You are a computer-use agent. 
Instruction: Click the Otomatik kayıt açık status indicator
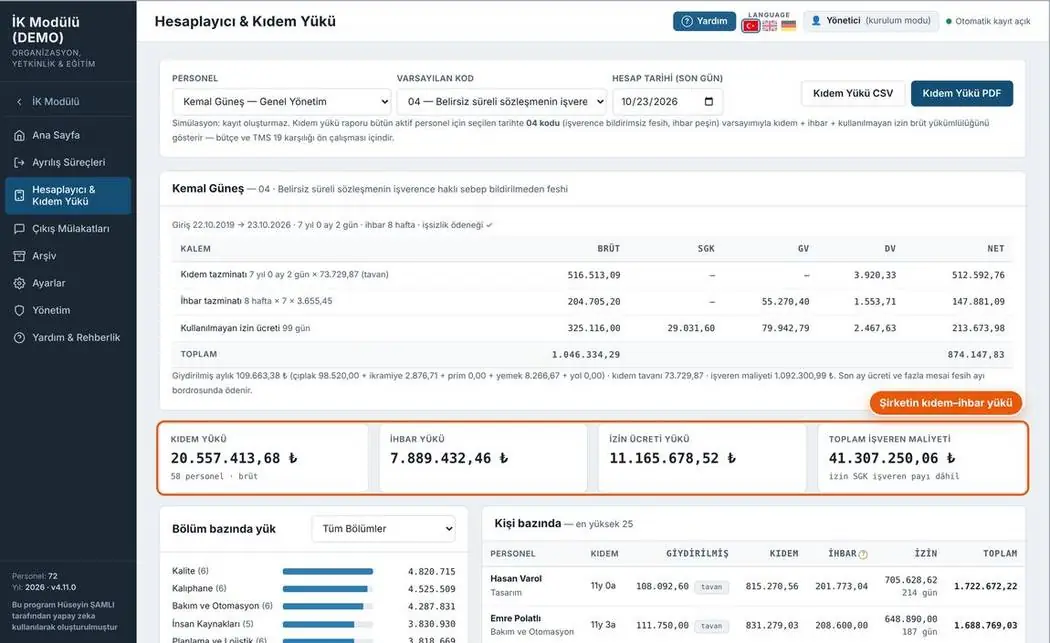[x=988, y=21]
